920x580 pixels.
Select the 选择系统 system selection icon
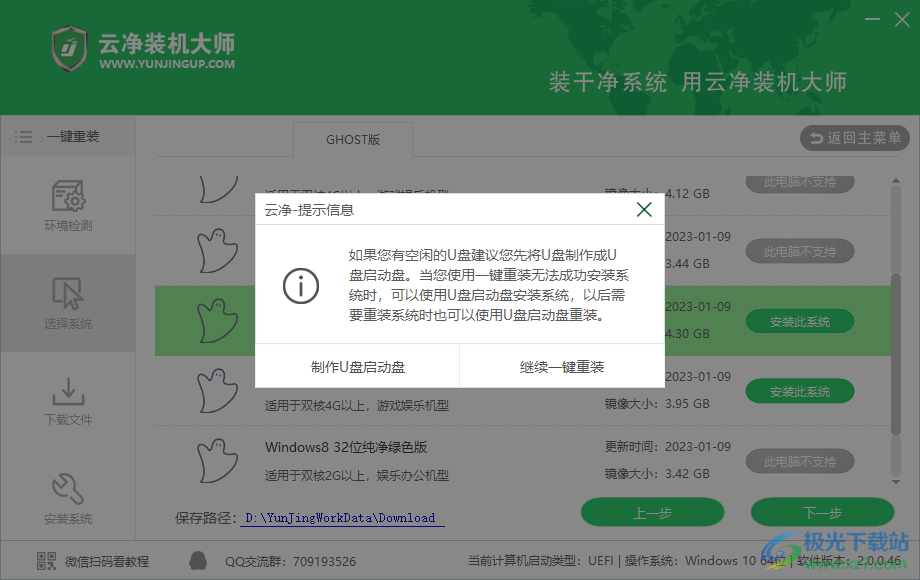tap(66, 300)
